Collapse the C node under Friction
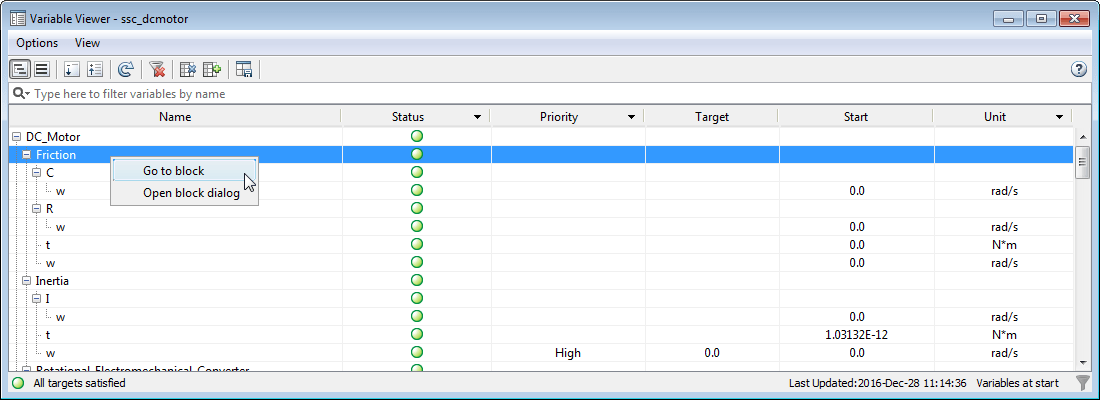 pos(36,173)
